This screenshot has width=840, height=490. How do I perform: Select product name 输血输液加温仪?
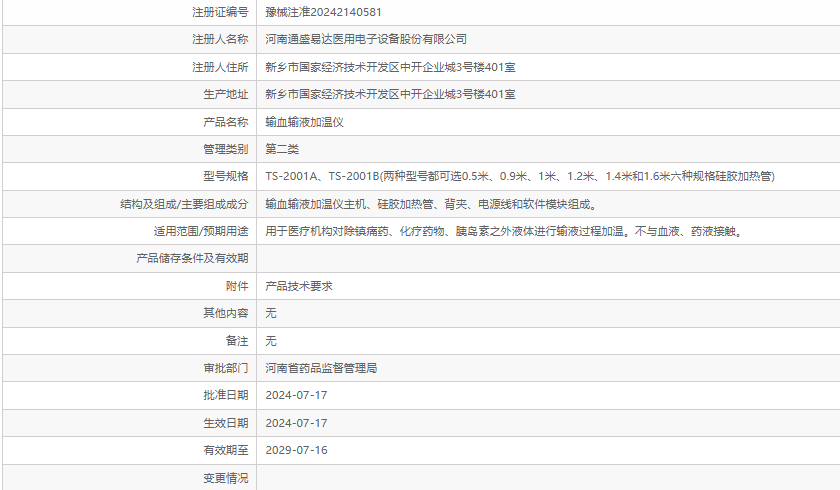[x=304, y=122]
